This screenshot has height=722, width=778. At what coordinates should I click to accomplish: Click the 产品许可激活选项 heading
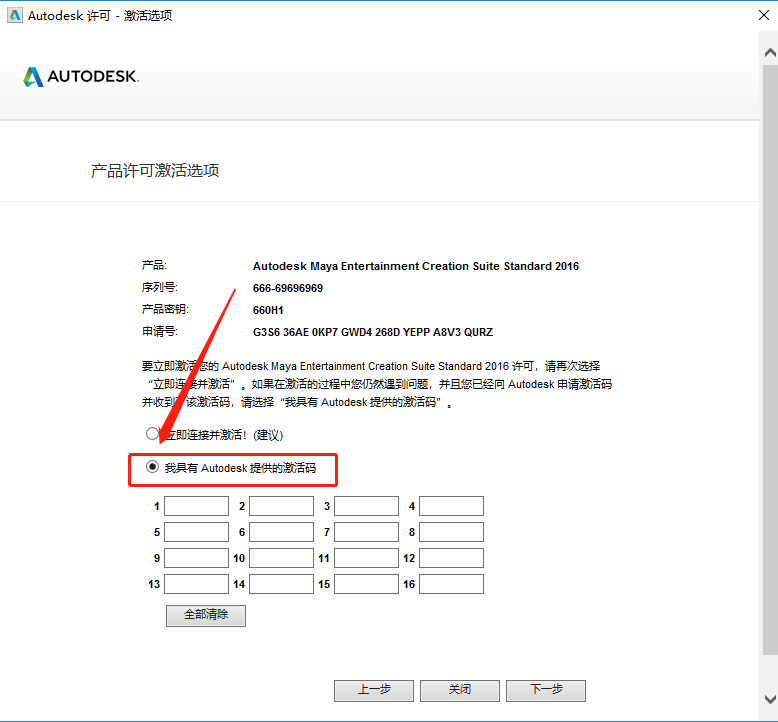coord(155,171)
